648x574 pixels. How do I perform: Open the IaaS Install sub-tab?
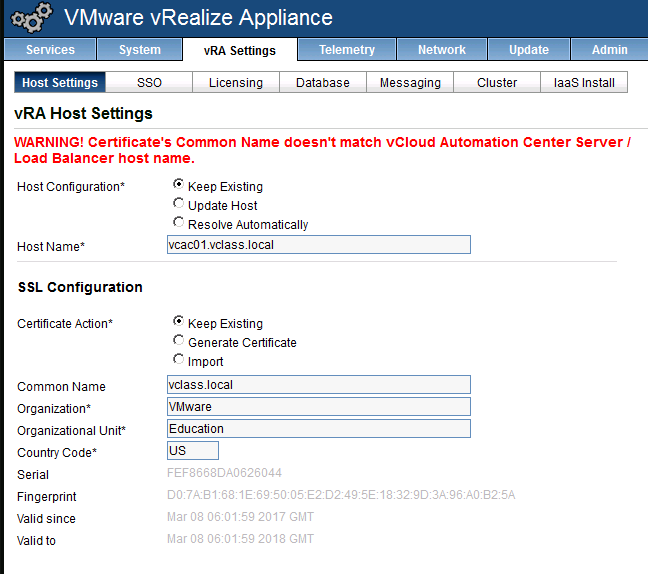point(584,83)
